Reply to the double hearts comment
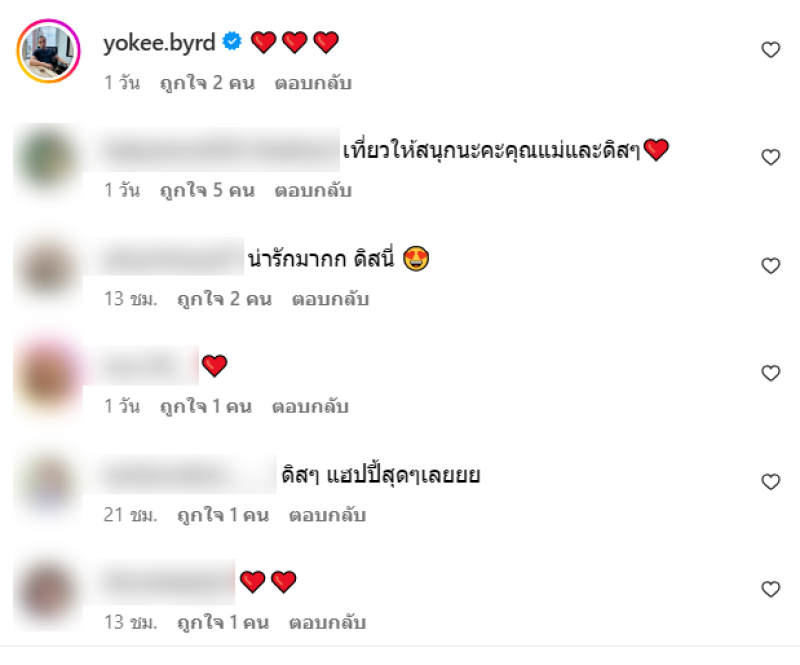Screen dimensions: 800x665 [x=327, y=623]
